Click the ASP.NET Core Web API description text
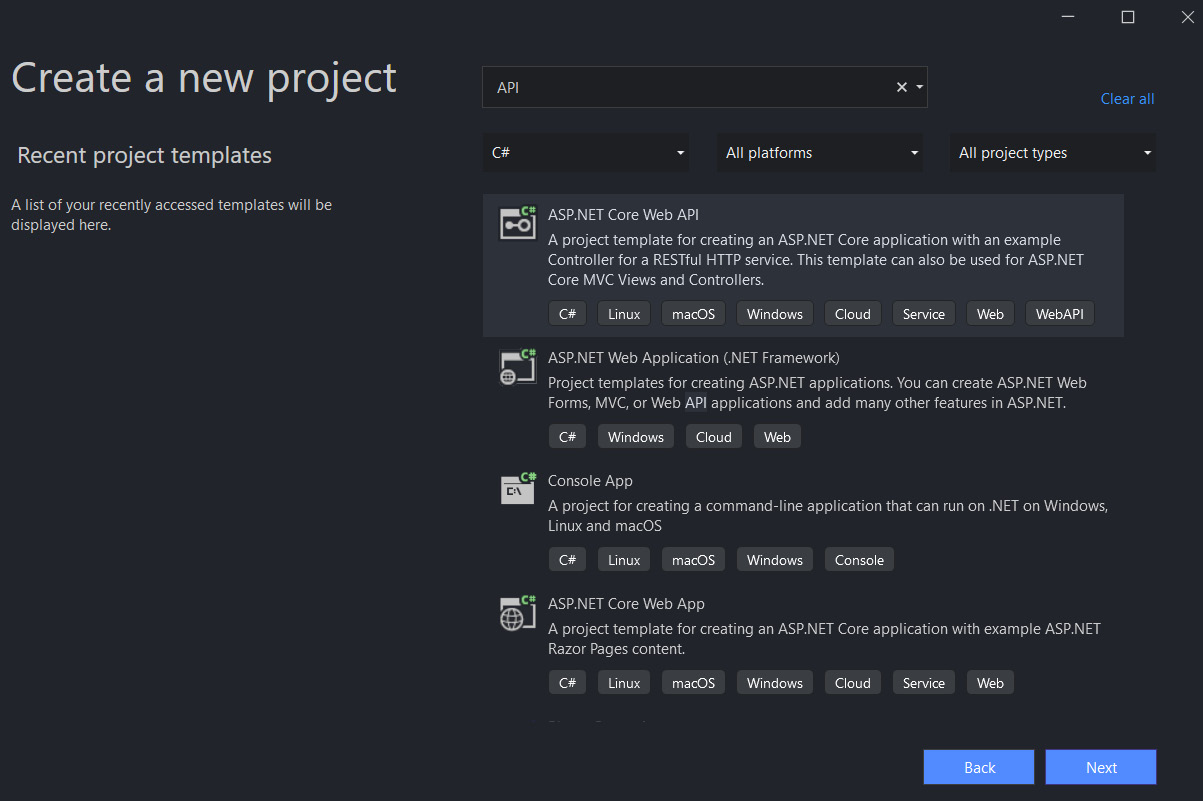1203x801 pixels. (816, 260)
